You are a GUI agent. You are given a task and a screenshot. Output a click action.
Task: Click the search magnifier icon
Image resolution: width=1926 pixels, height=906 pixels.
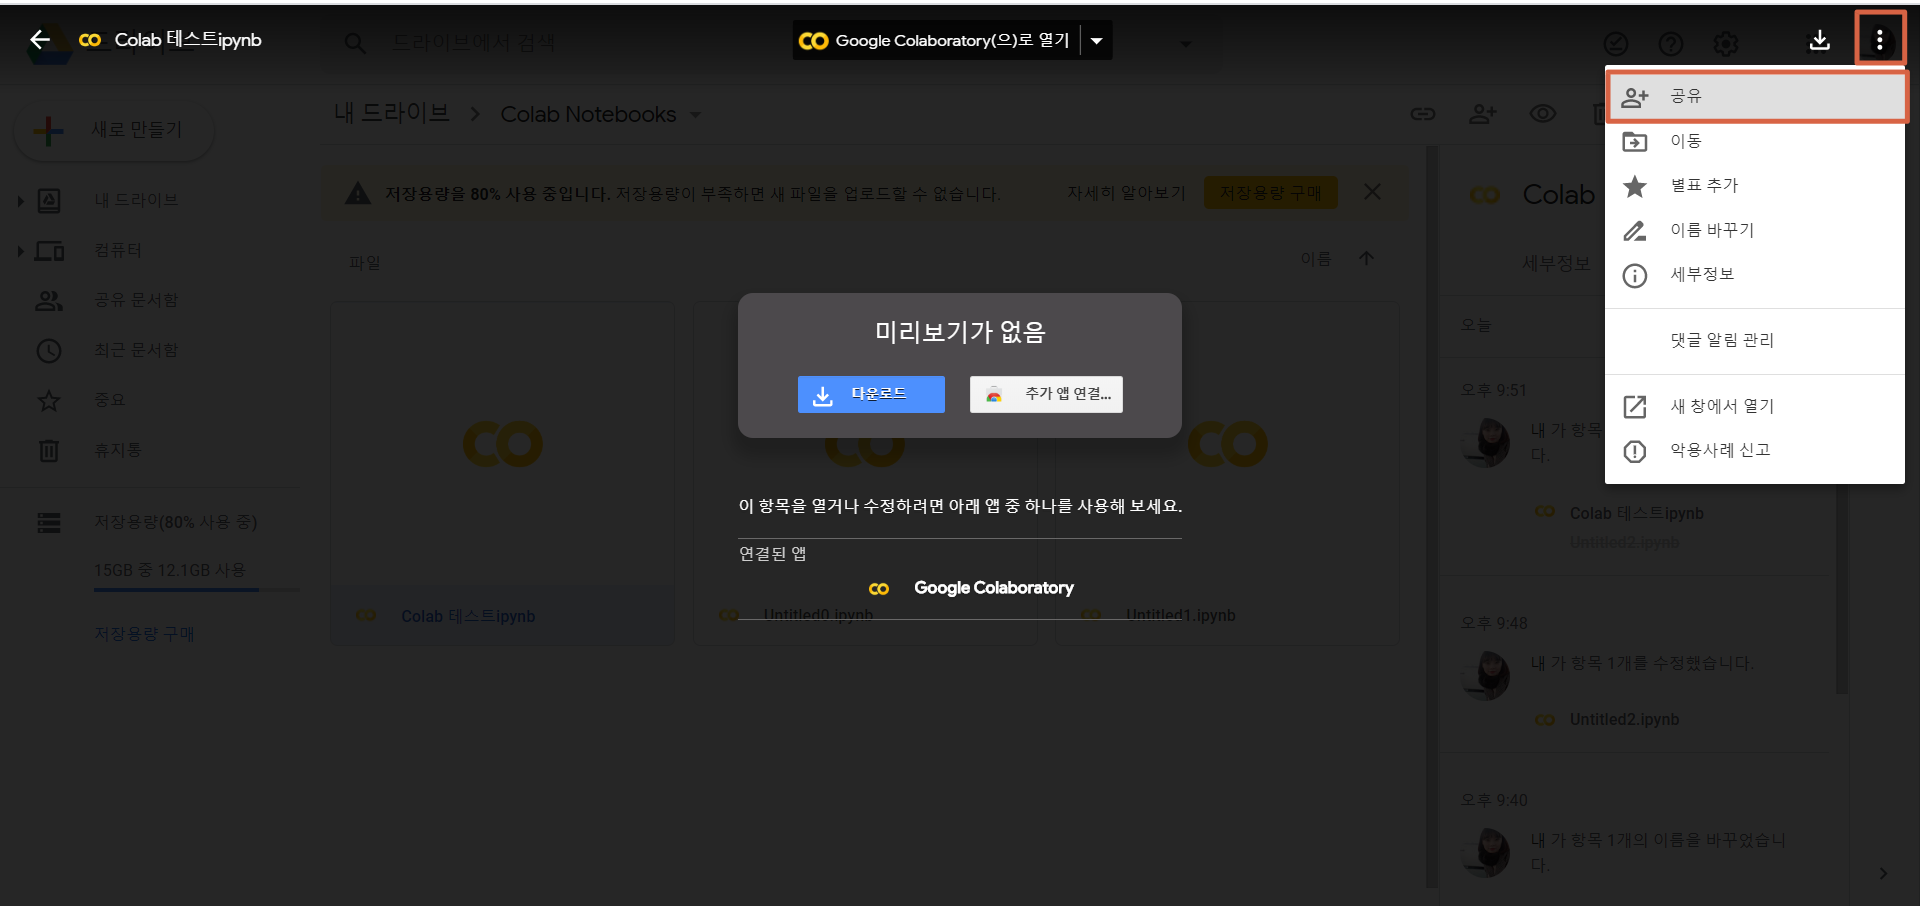click(355, 43)
